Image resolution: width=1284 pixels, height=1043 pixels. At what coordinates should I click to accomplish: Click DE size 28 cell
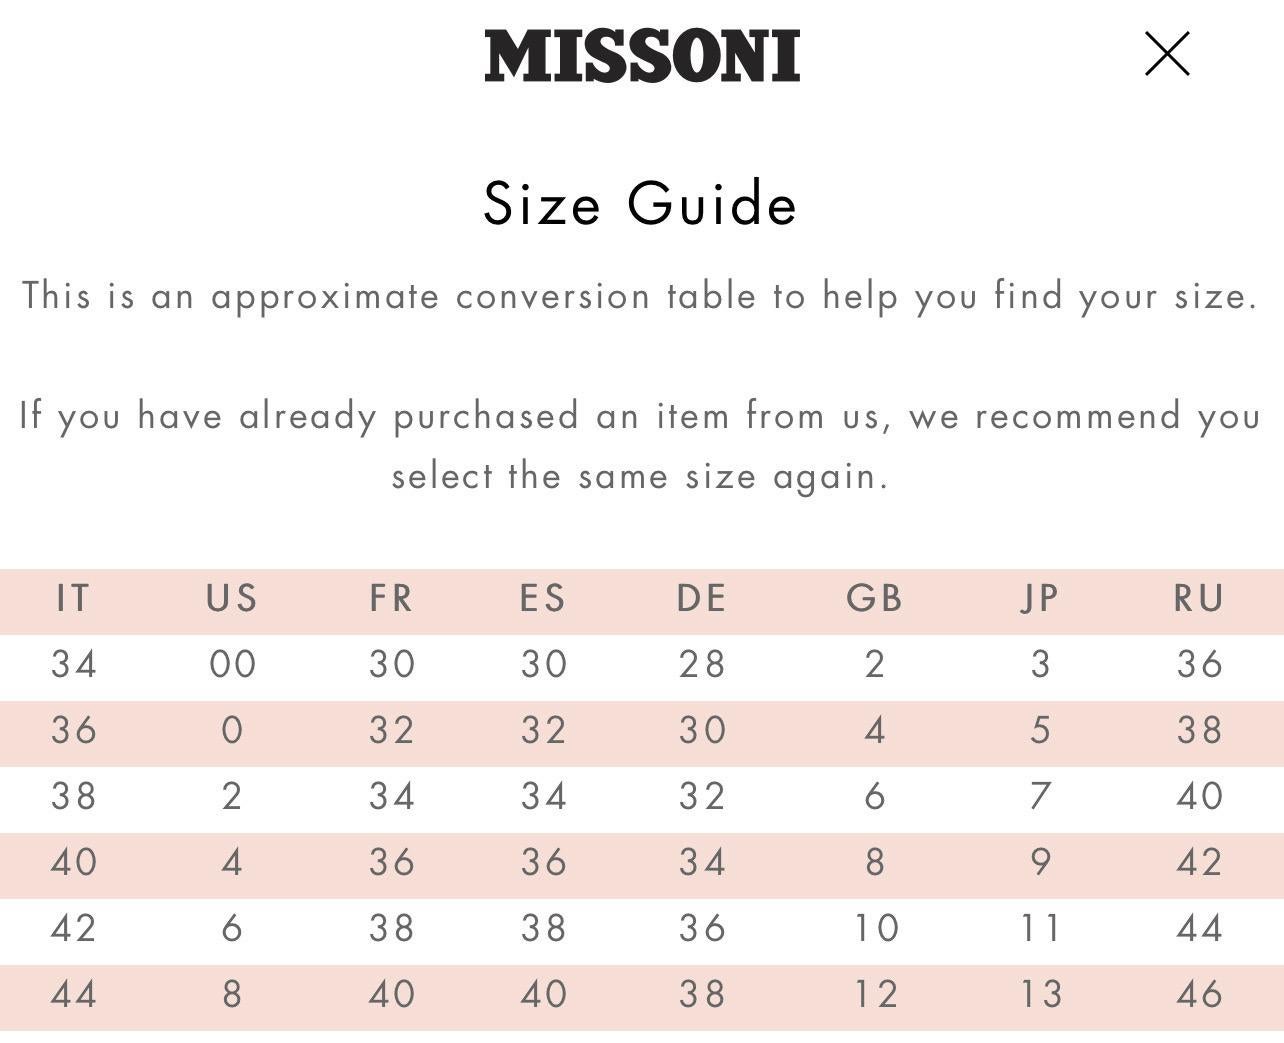(701, 664)
